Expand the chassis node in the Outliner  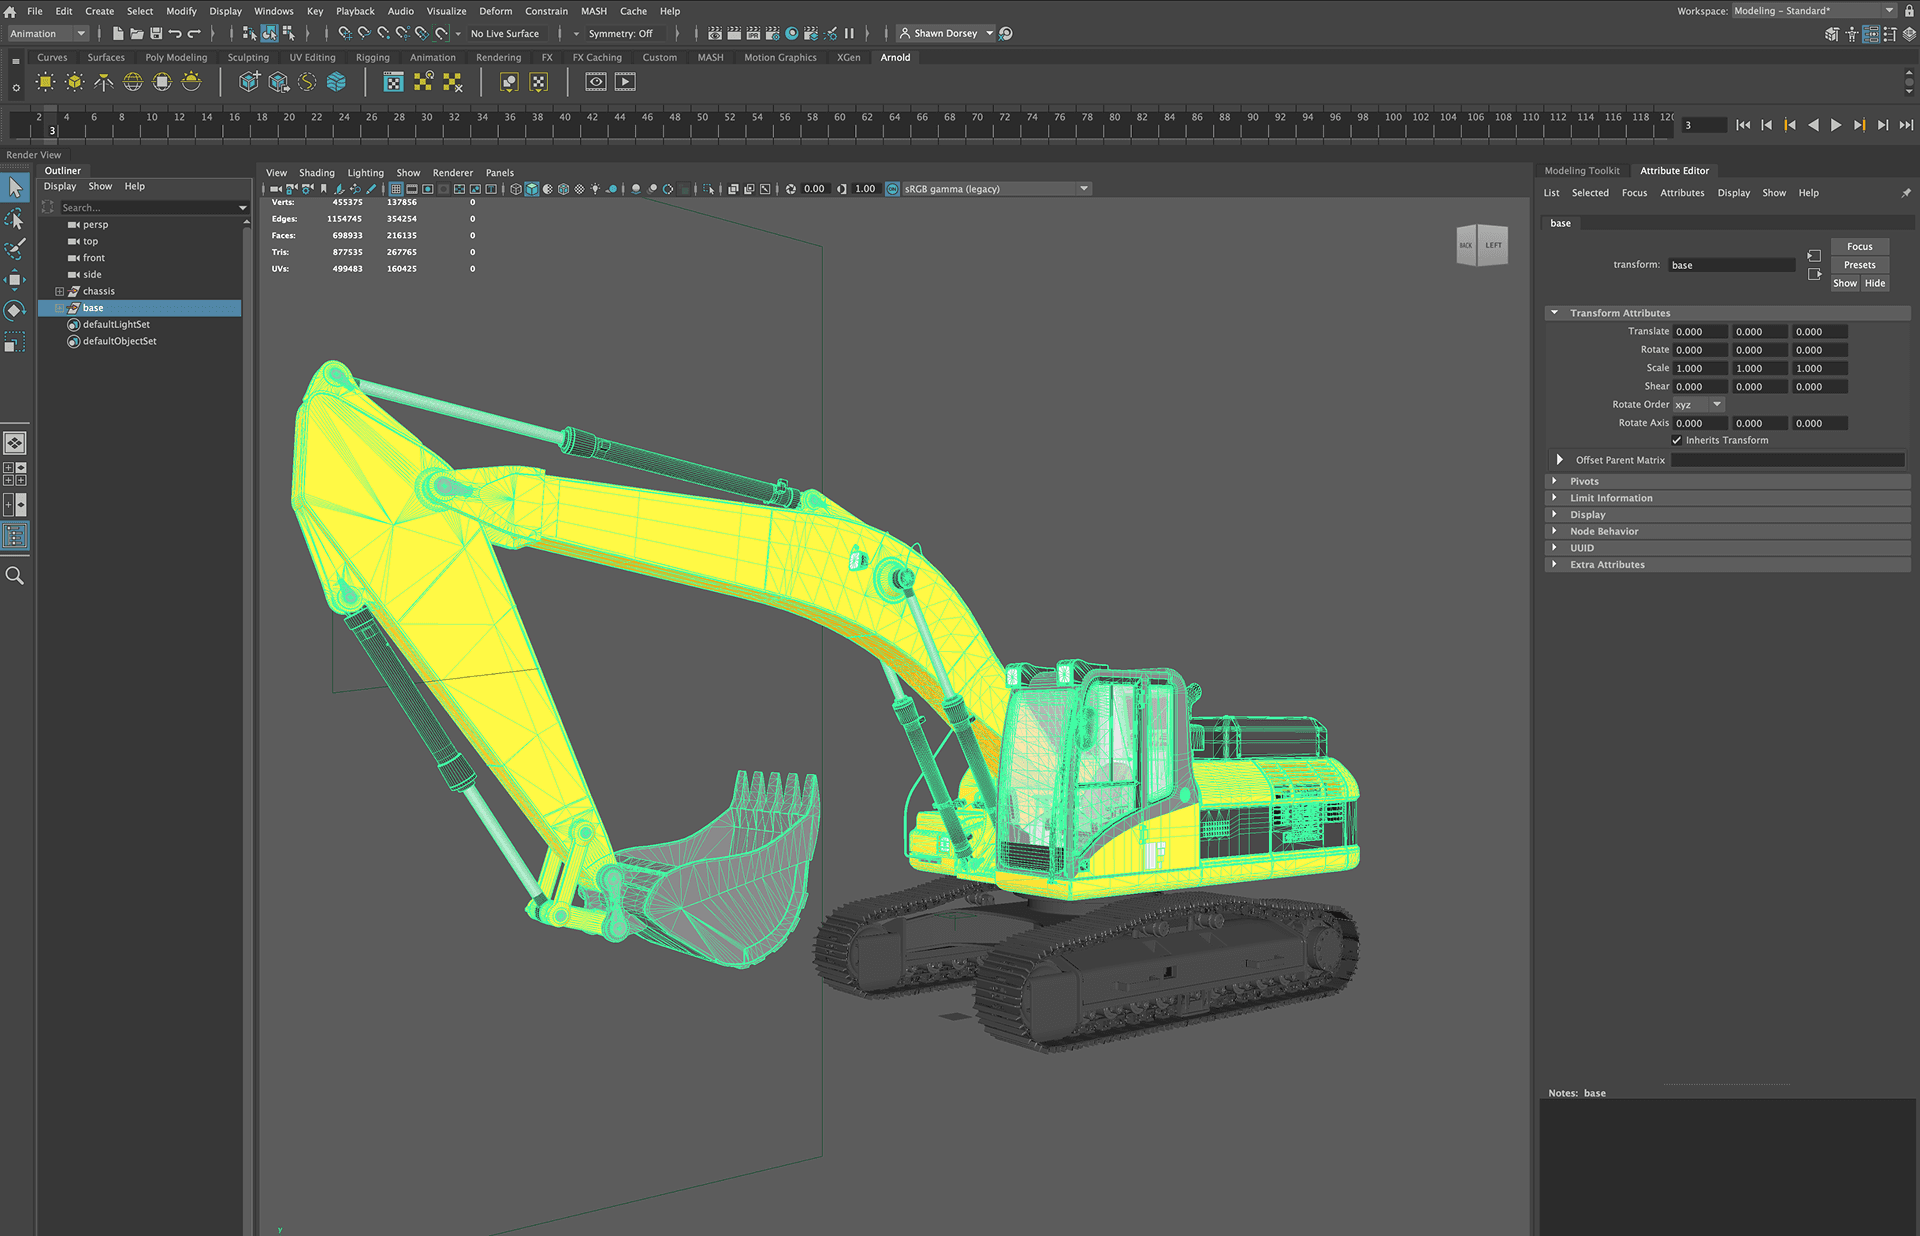[x=59, y=291]
